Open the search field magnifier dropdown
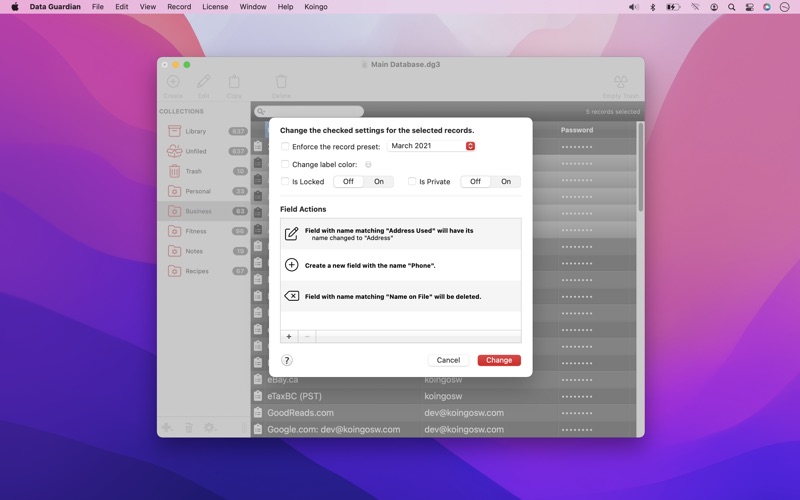 click(261, 111)
